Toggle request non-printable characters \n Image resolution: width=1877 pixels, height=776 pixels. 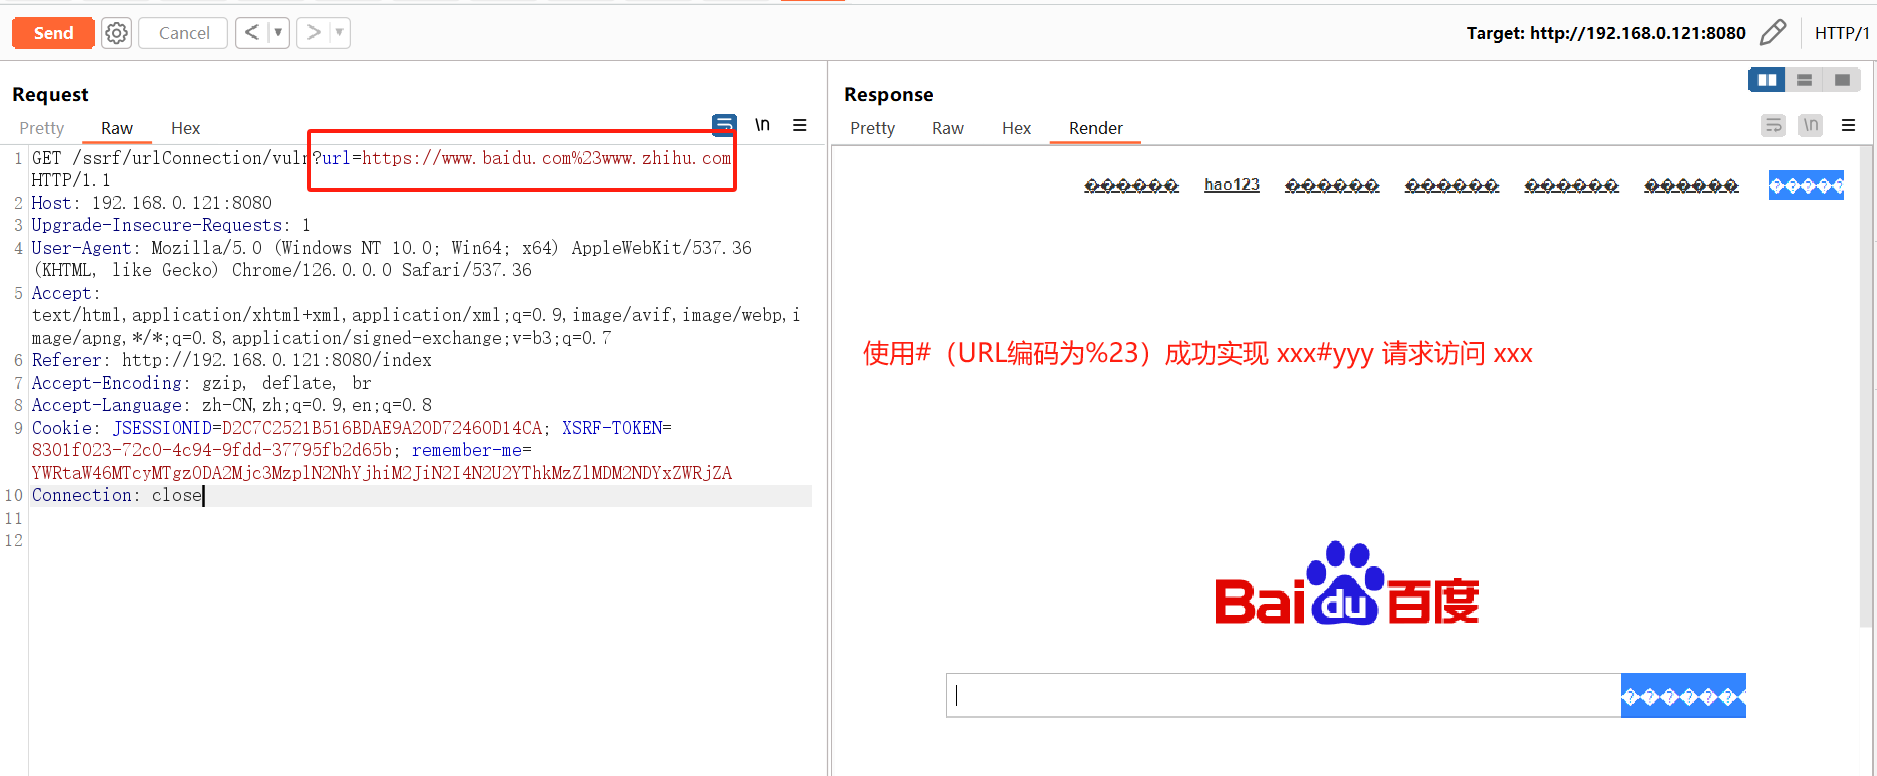tap(762, 125)
